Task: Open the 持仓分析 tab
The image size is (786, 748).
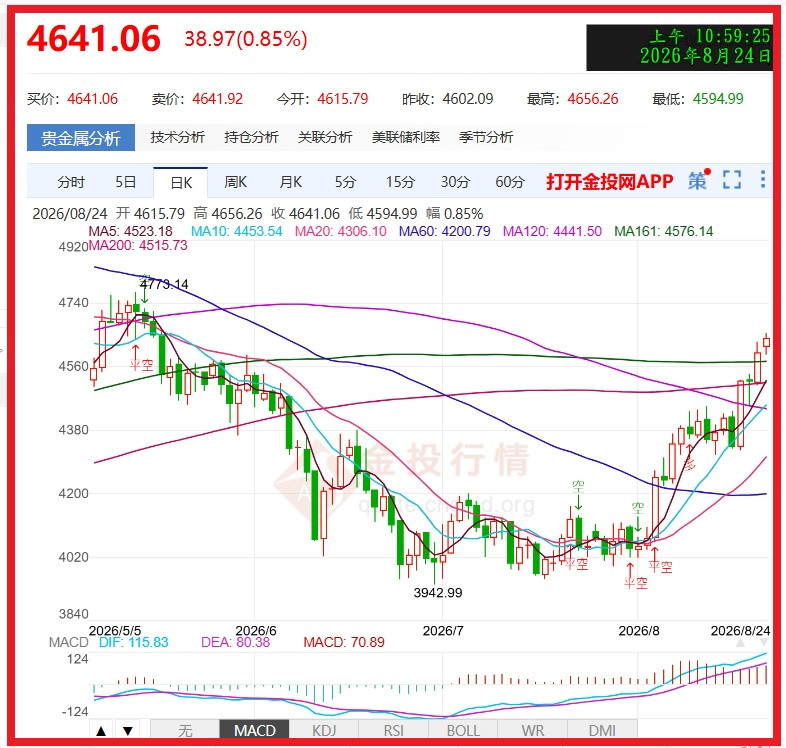Action: (x=251, y=137)
